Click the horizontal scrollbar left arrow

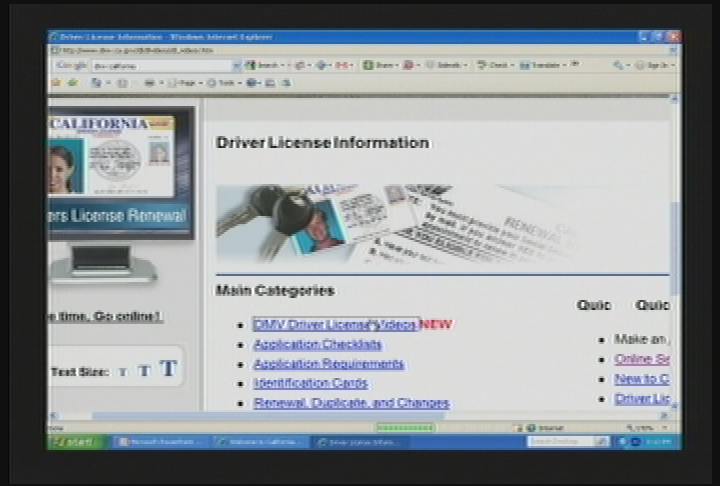53,416
